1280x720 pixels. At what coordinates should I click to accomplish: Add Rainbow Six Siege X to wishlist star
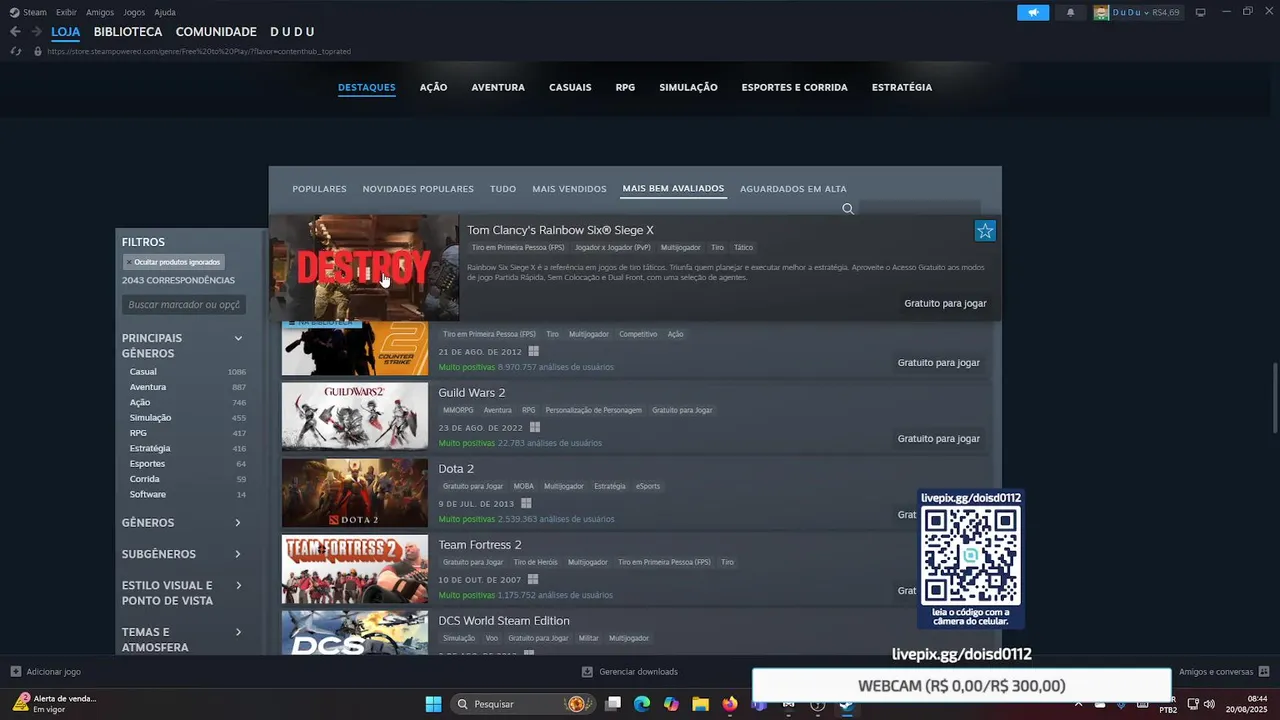[985, 231]
